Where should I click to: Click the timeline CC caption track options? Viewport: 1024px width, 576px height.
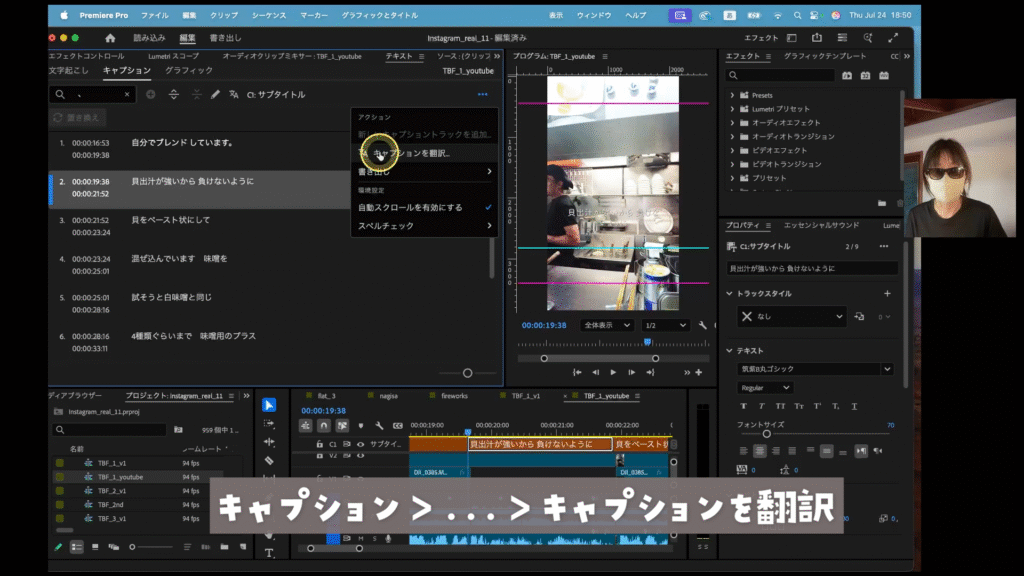[398, 426]
